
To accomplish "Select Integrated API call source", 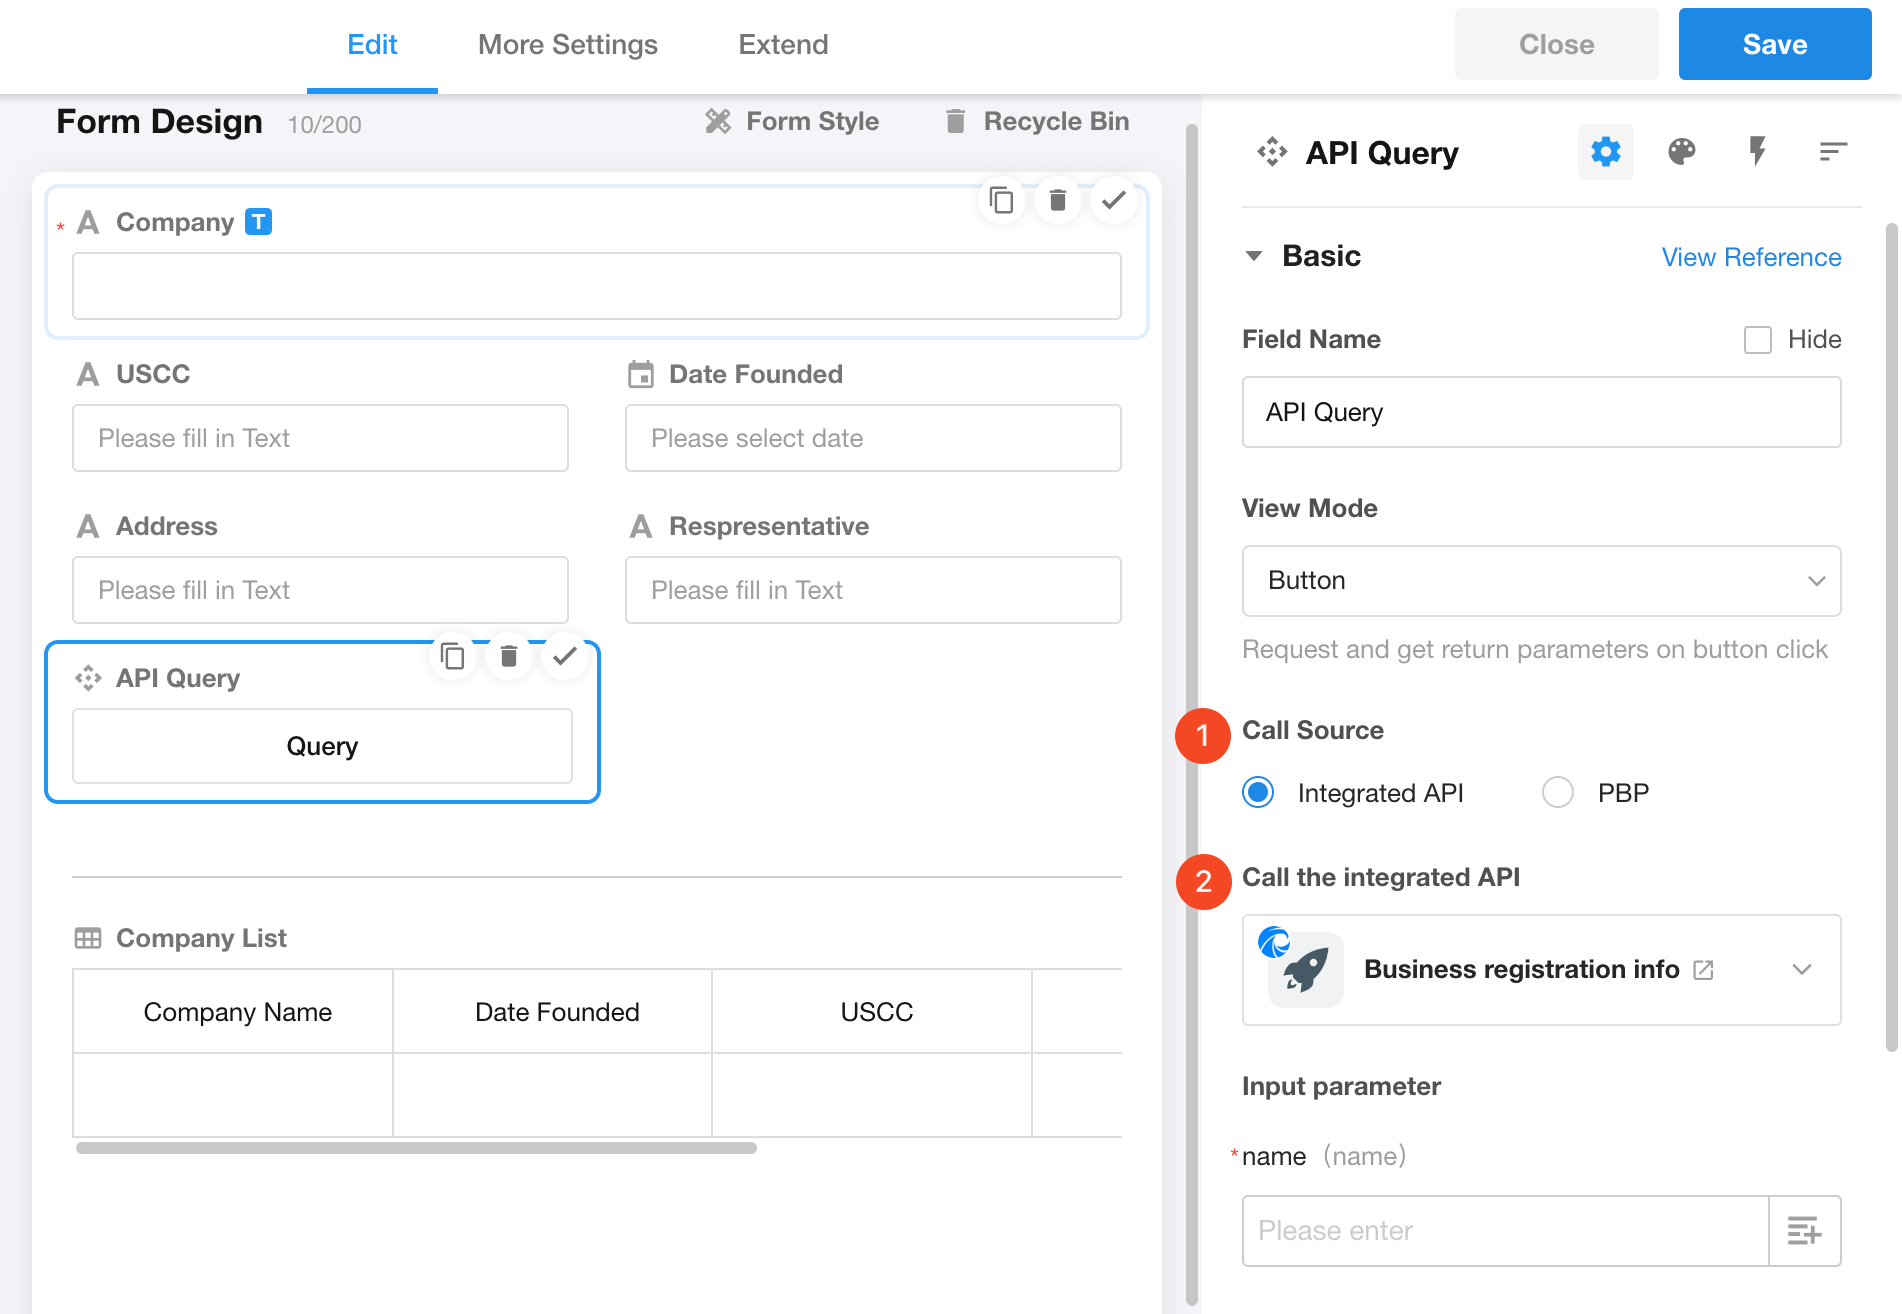I will (x=1258, y=793).
